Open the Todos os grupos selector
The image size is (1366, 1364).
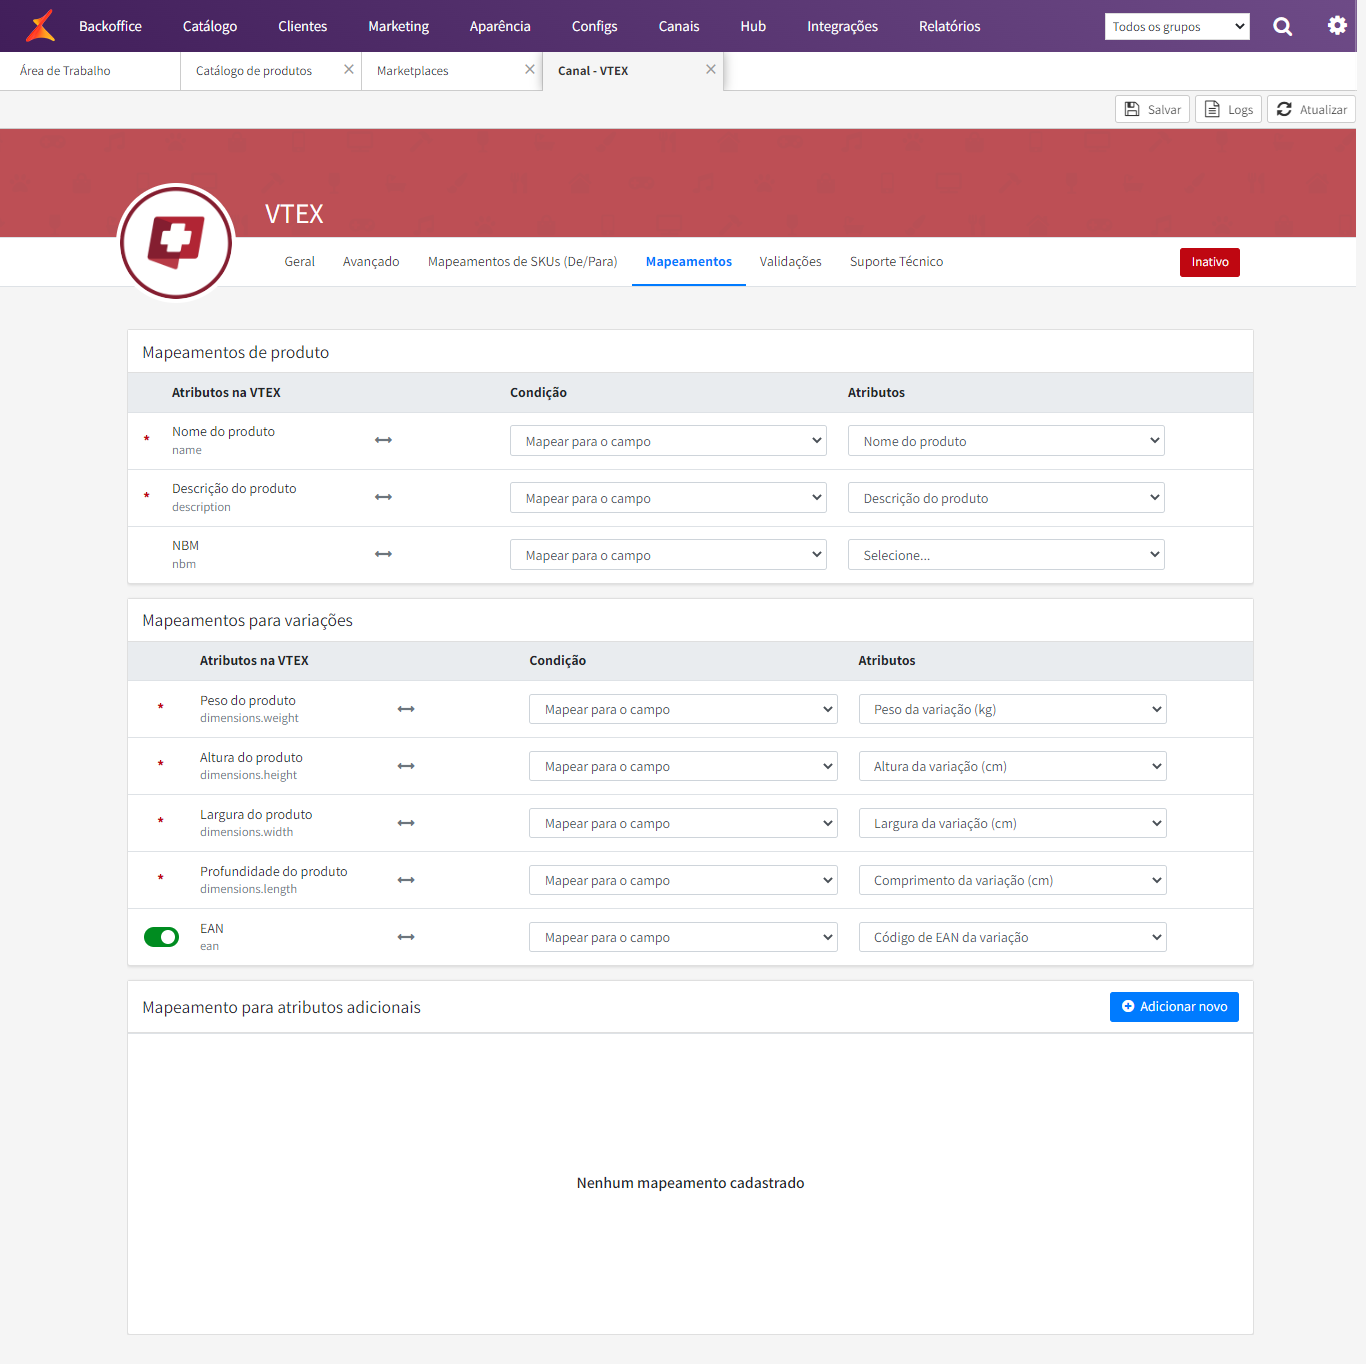(1177, 27)
